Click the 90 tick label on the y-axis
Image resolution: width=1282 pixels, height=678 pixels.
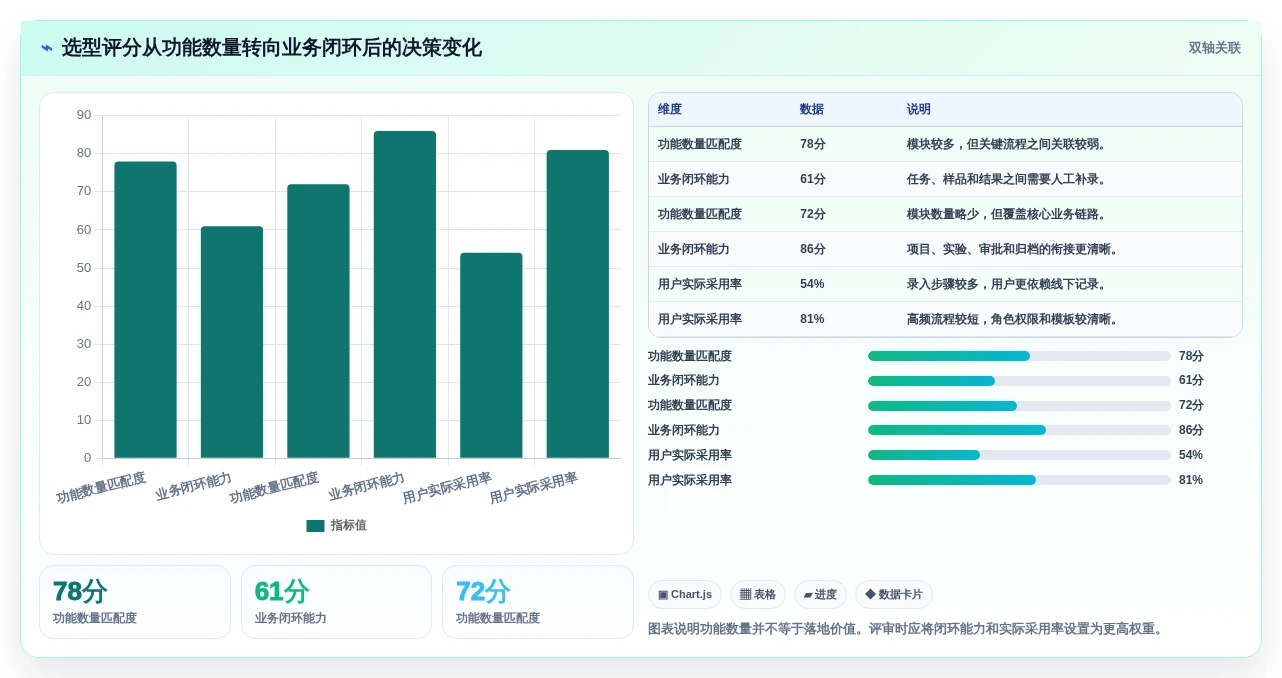[x=84, y=115]
